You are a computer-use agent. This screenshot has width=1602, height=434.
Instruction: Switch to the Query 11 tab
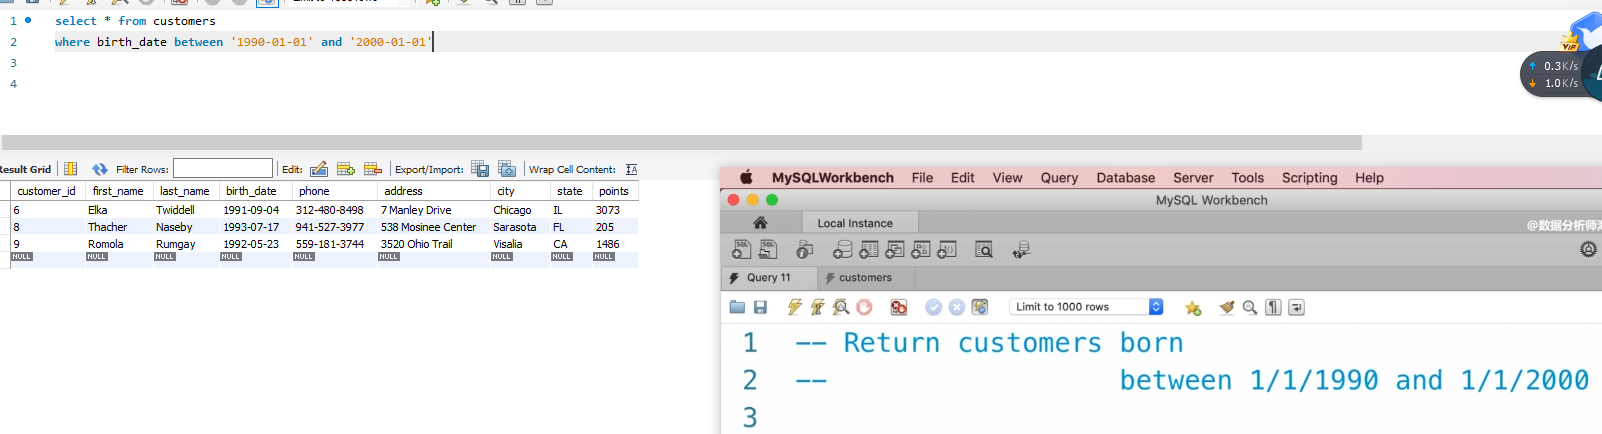coord(768,277)
